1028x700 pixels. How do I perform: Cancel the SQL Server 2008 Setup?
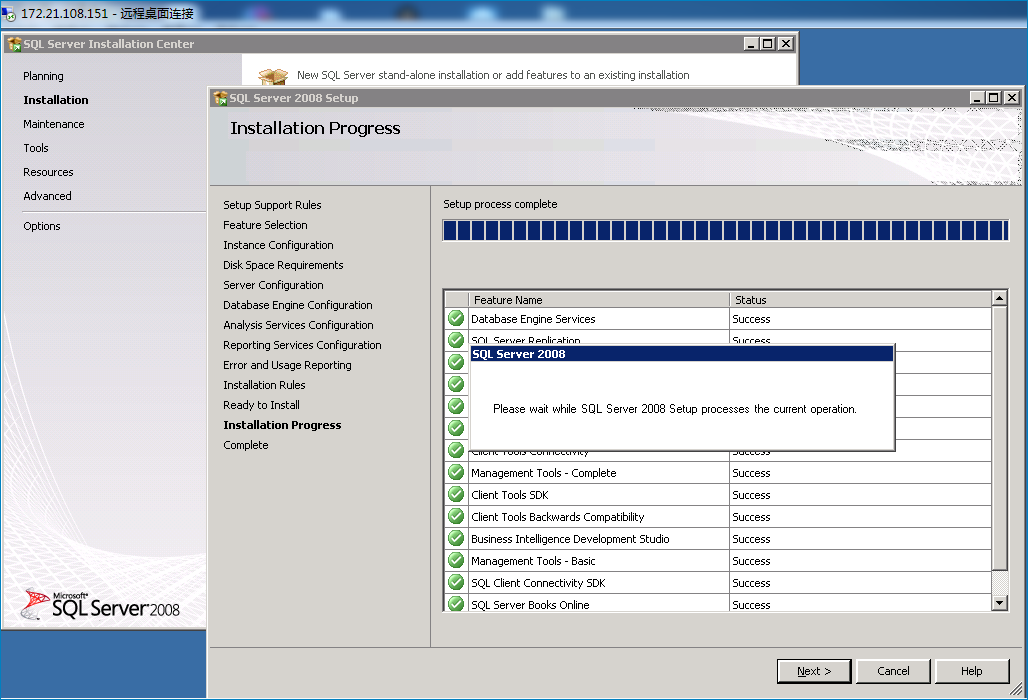point(893,671)
